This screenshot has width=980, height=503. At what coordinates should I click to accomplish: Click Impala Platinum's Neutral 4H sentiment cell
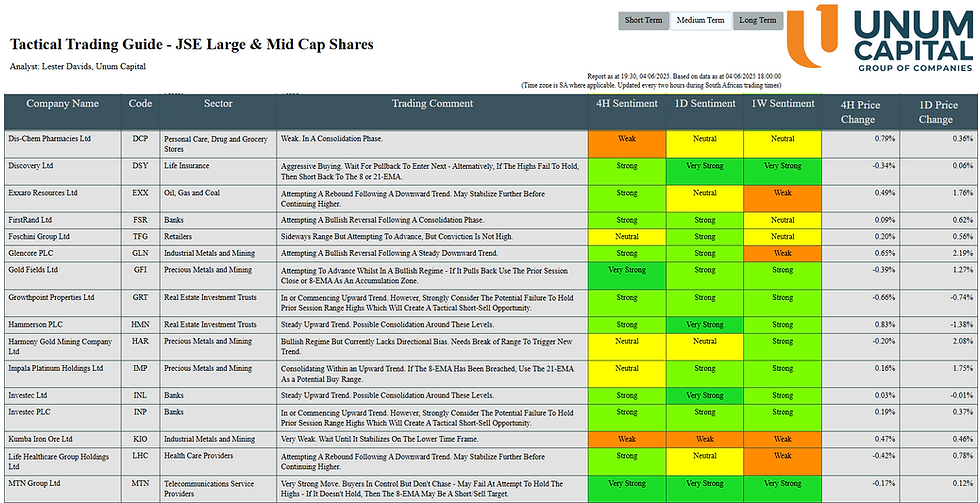(x=627, y=374)
